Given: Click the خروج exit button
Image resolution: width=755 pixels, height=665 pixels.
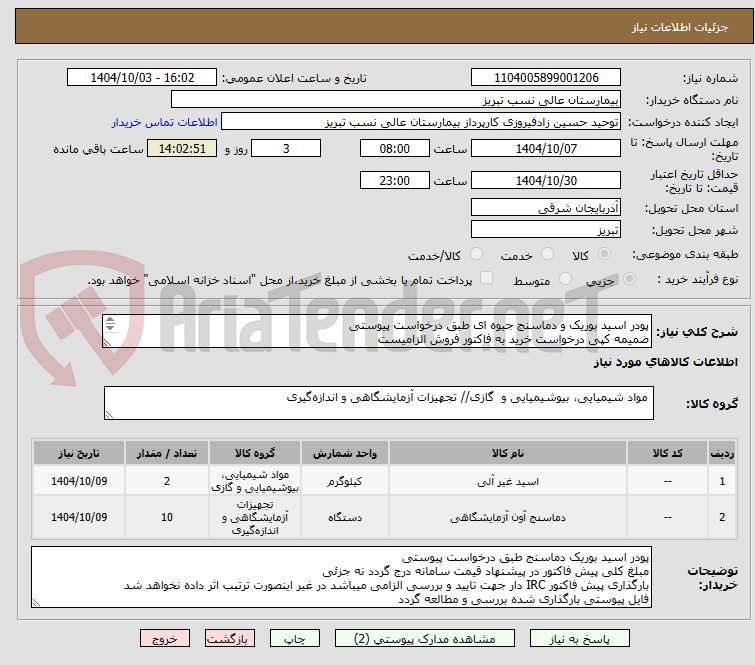Looking at the screenshot, I should pyautogui.click(x=165, y=639).
